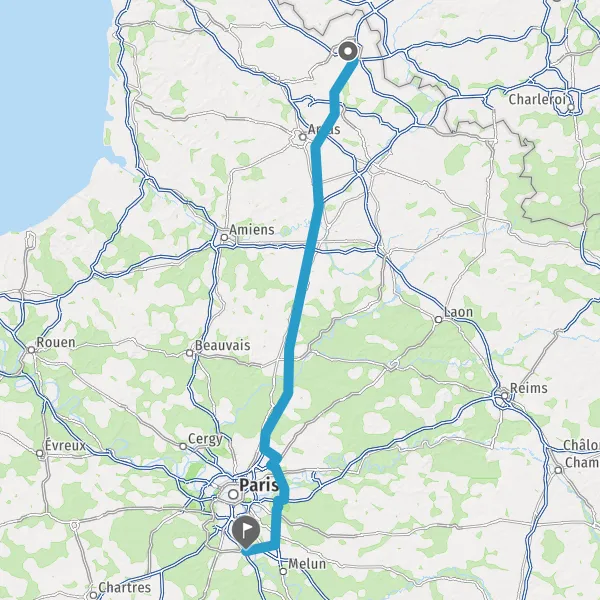Click the route start circle marker
The width and height of the screenshot is (600, 600).
point(348,51)
